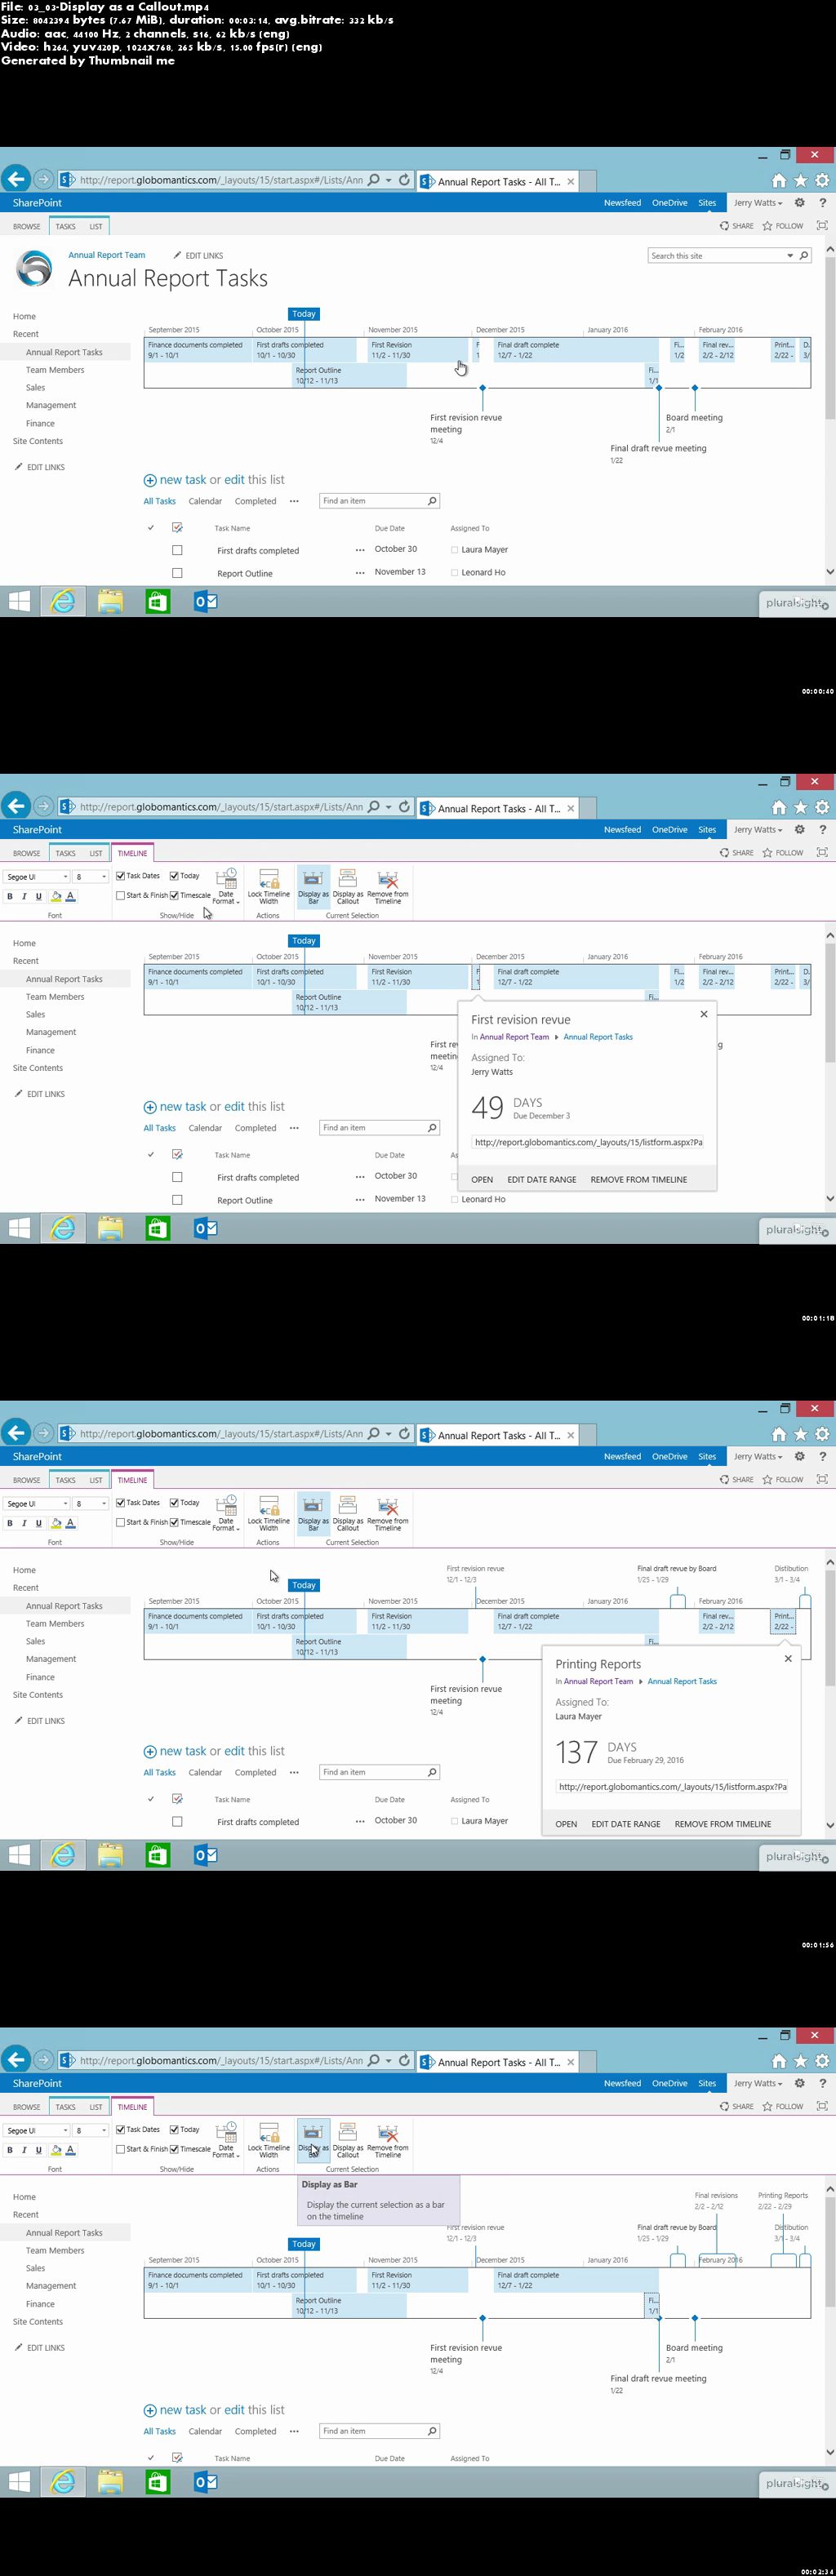Viewport: 836px width, 2576px height.
Task: Switch to BROWSE tab in the 00:00:40 frame
Action: pos(27,227)
